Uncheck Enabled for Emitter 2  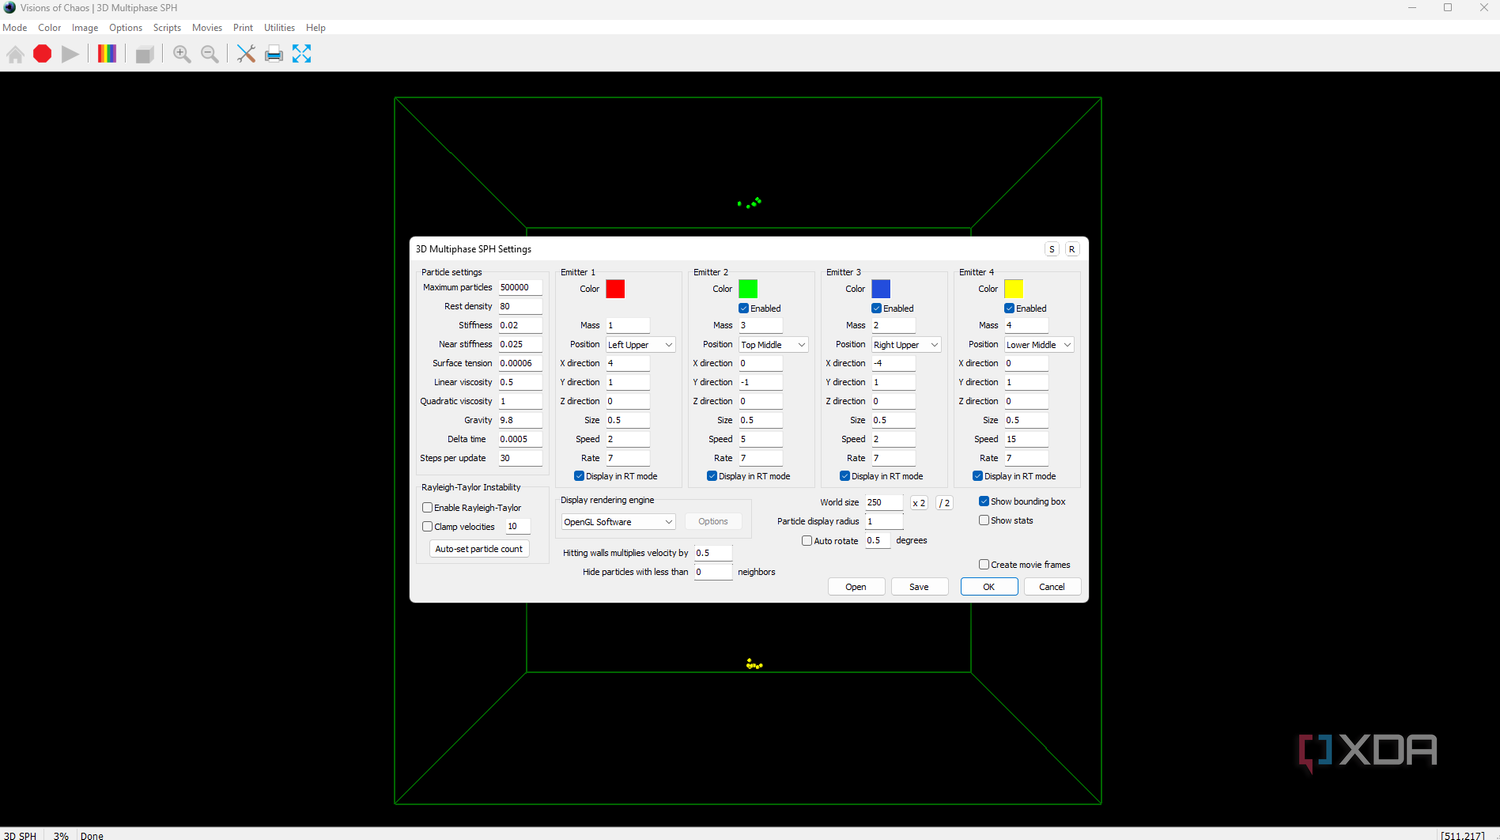coord(744,308)
